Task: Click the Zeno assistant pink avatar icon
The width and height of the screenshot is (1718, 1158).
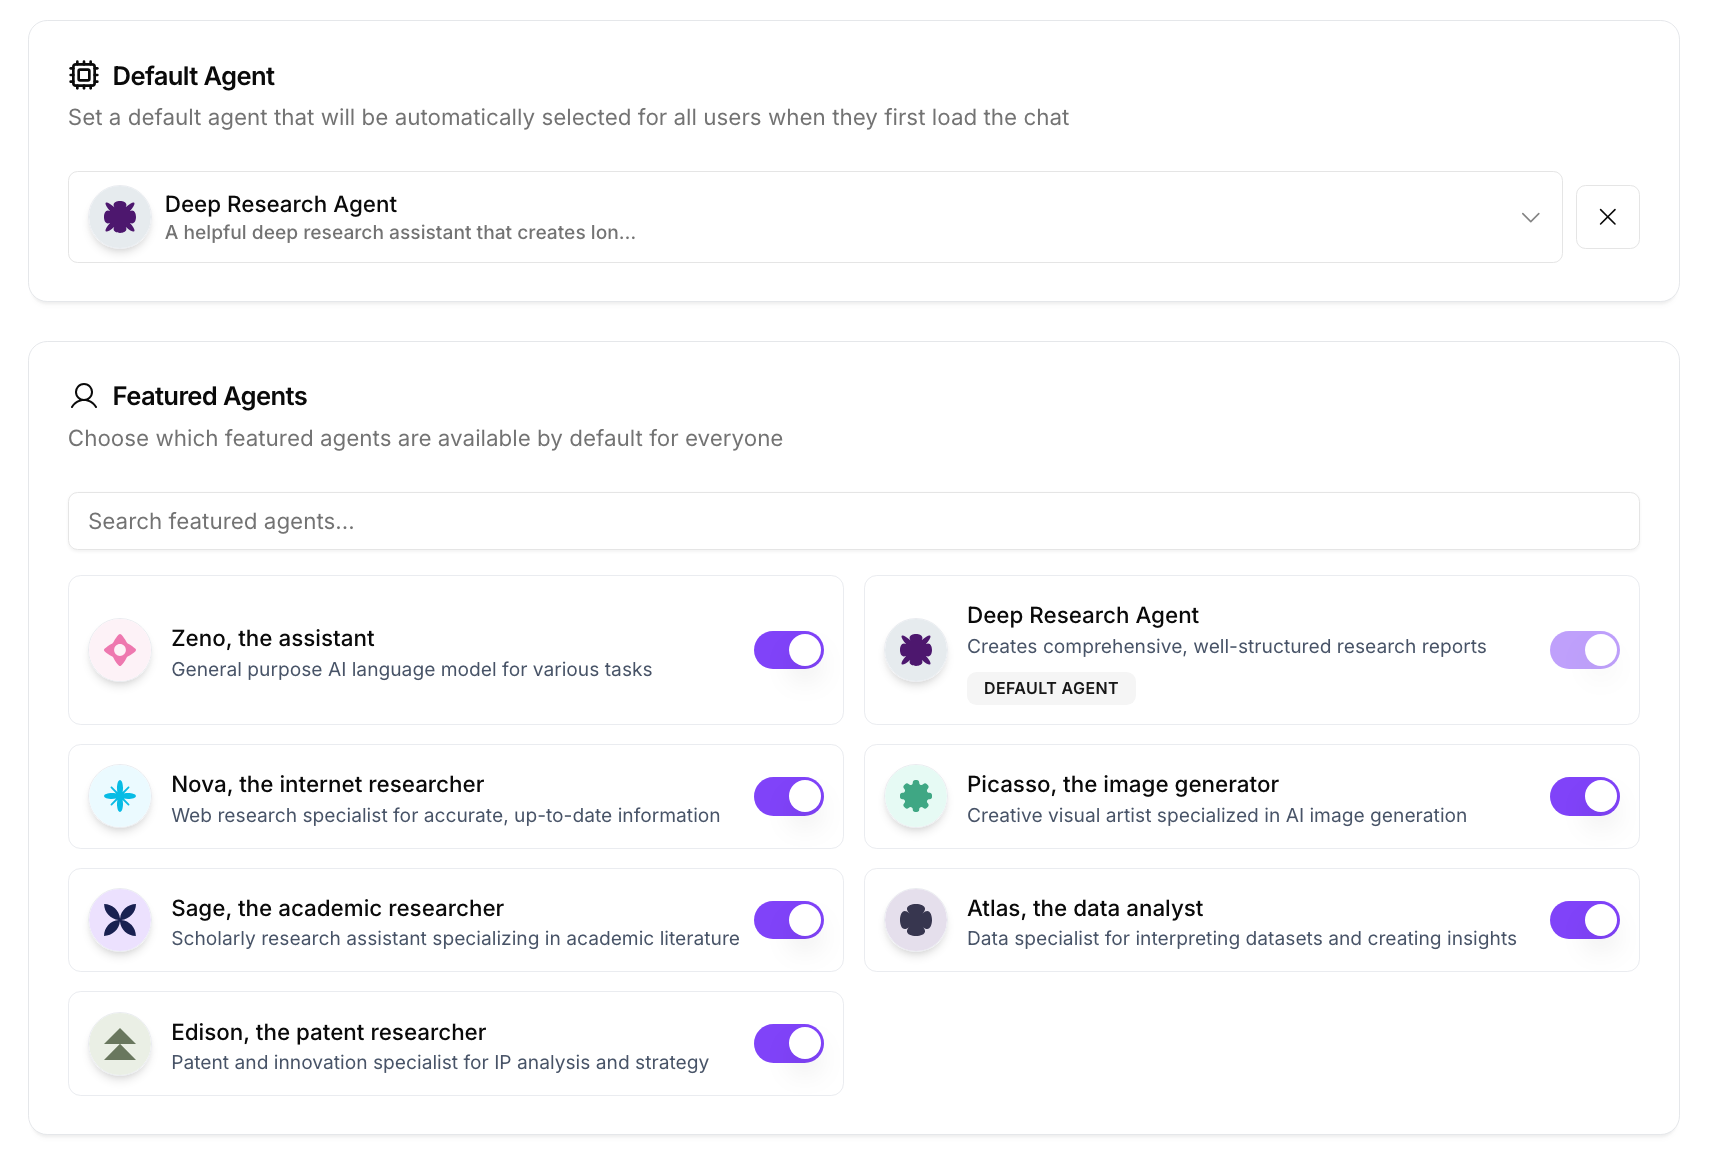Action: point(120,650)
